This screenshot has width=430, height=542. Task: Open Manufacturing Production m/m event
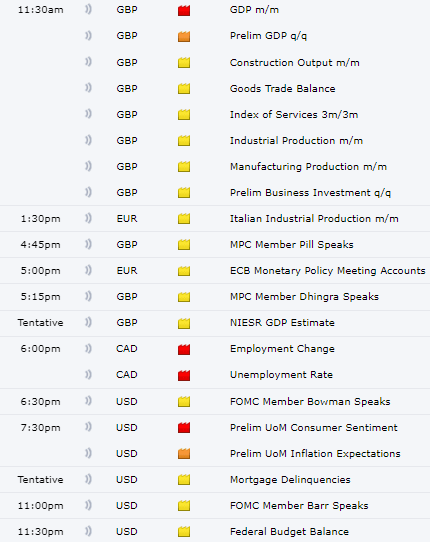308,167
